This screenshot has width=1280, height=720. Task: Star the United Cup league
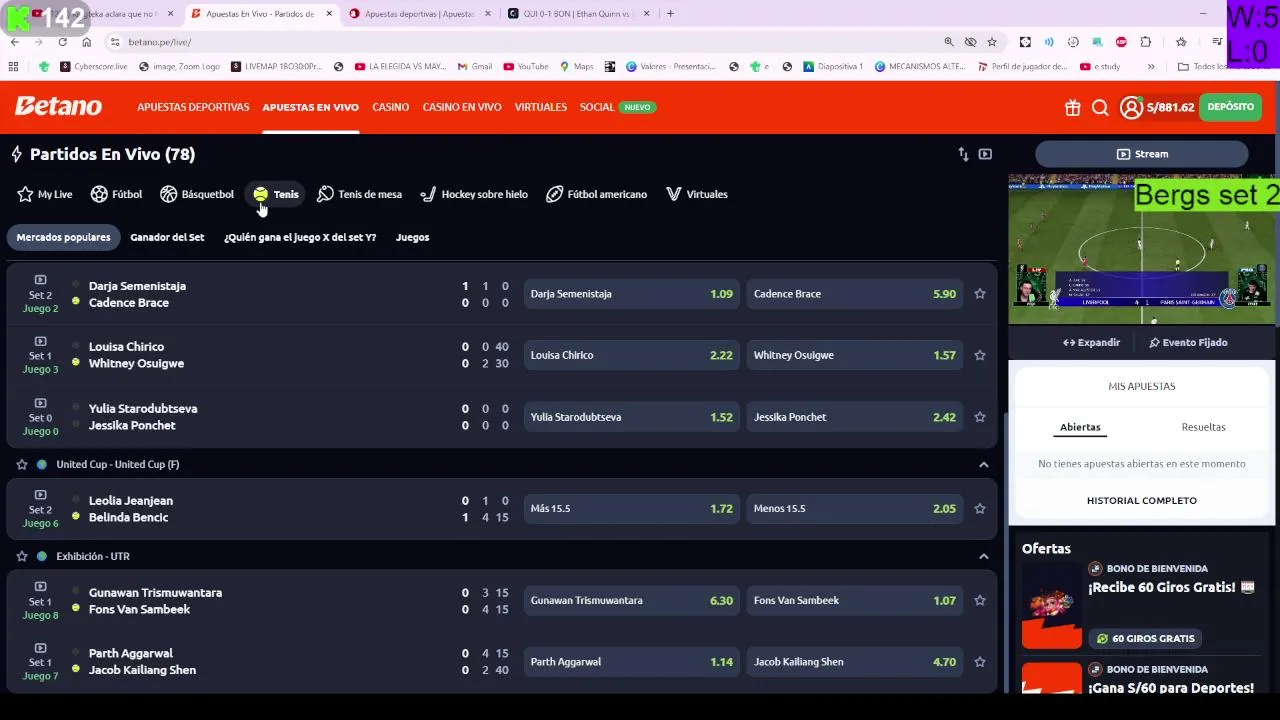22,464
